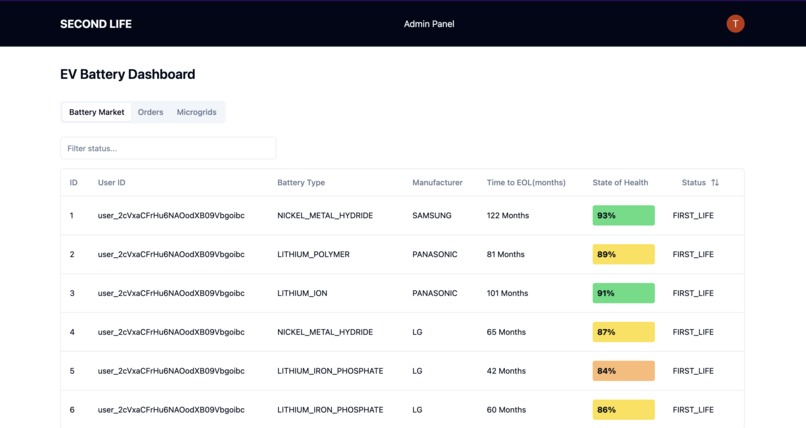806x428 pixels.
Task: Click the 89% yellow health badge
Action: 624,254
